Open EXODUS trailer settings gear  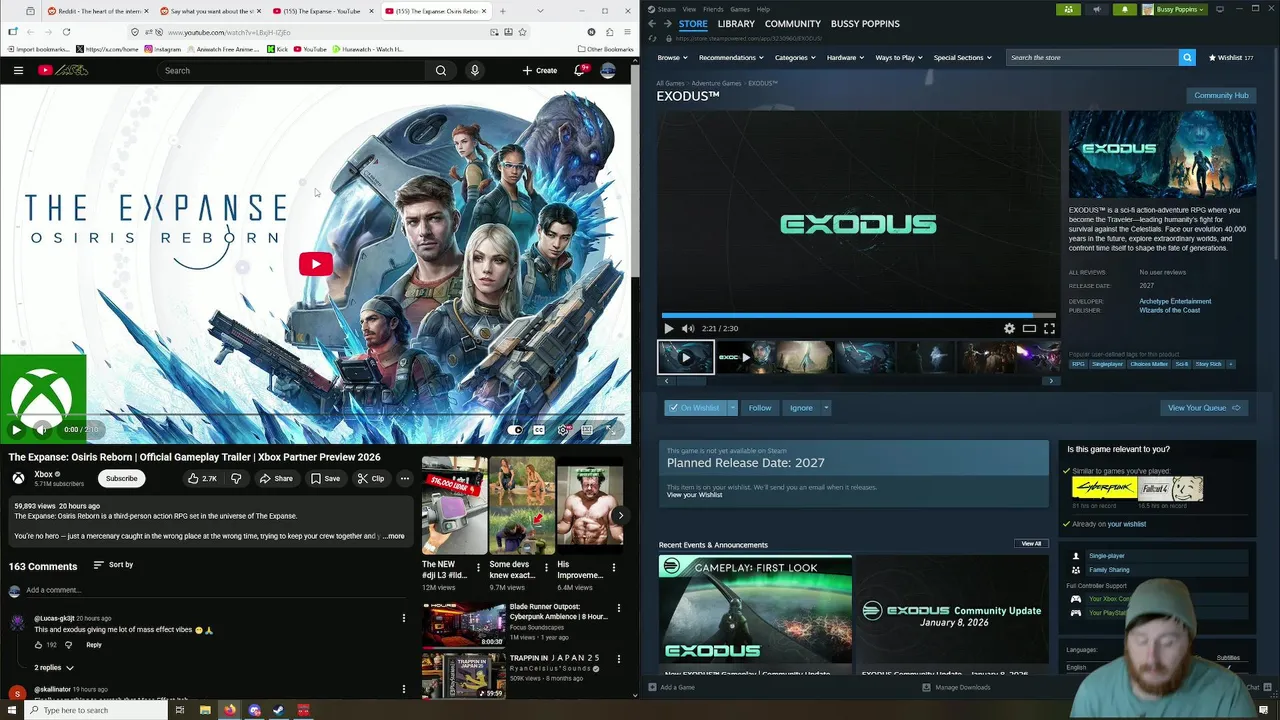coord(1009,328)
